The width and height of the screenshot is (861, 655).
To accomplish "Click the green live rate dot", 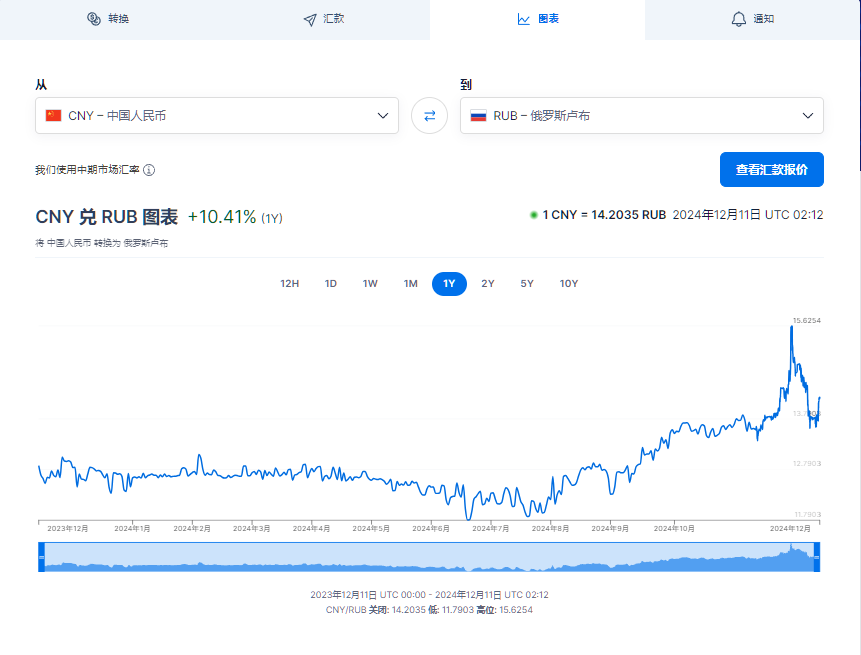I will [x=533, y=215].
